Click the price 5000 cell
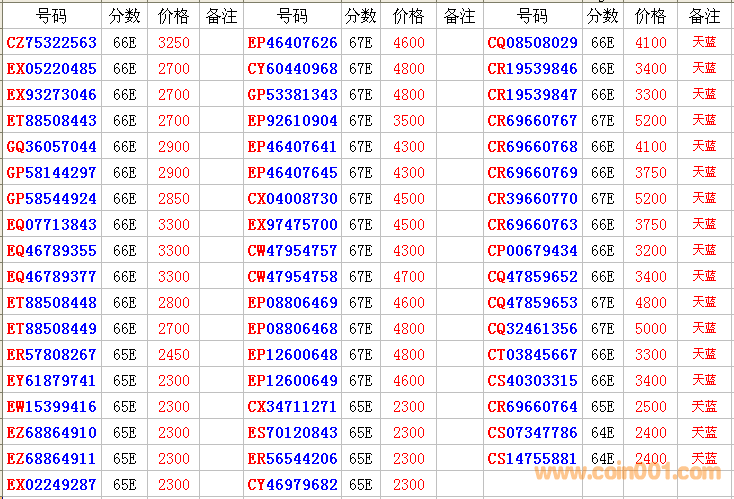734x499 pixels. [650, 329]
